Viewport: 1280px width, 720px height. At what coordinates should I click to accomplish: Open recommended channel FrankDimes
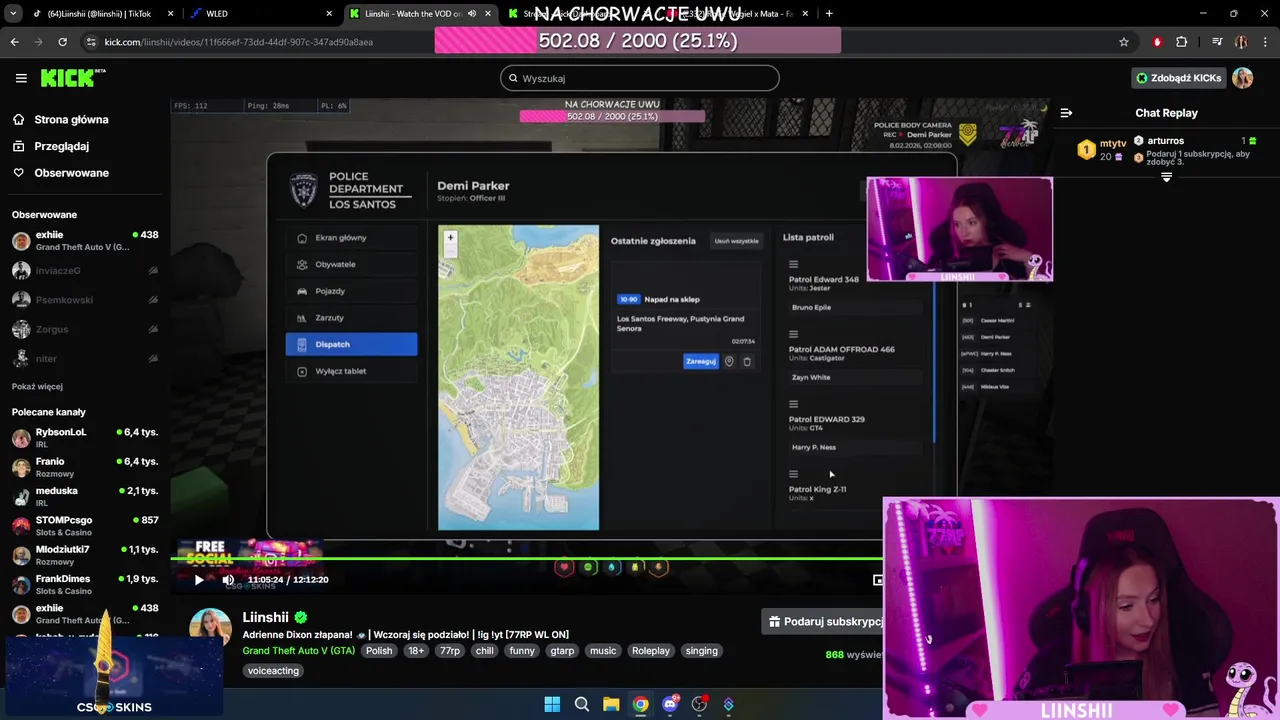pos(85,584)
